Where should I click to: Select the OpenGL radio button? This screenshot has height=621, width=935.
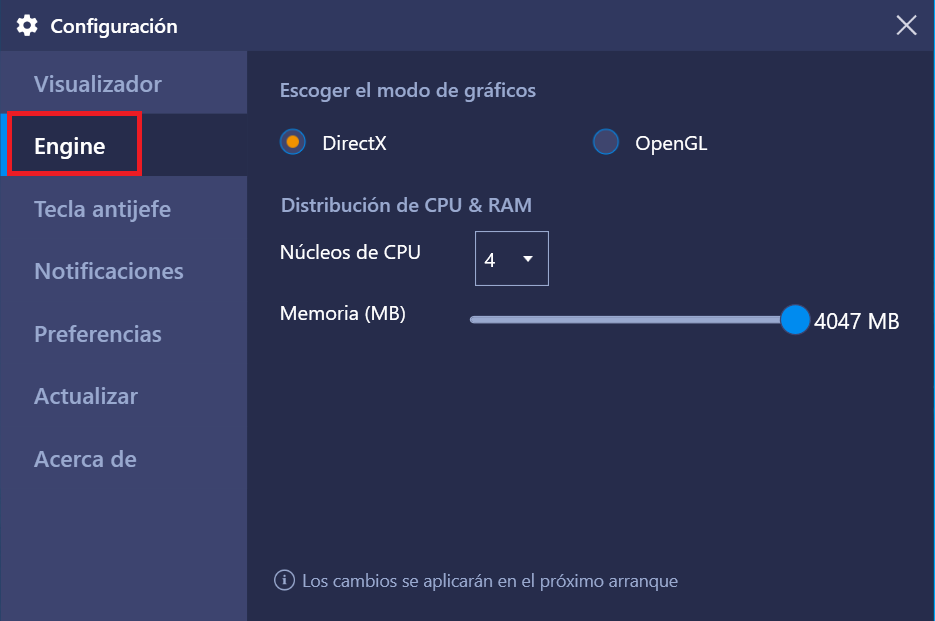[x=605, y=142]
